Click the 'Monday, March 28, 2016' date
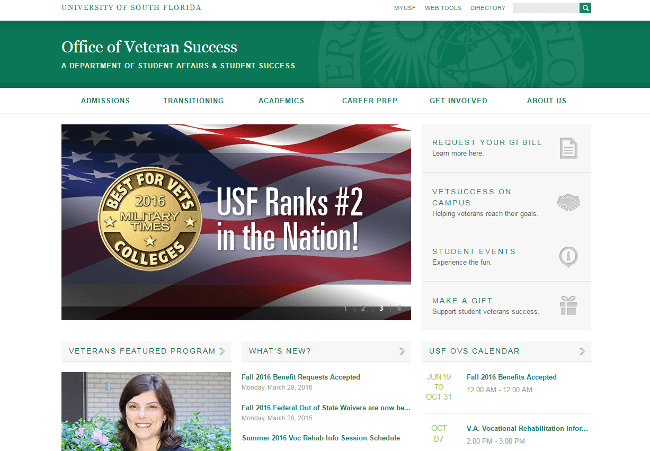 click(x=277, y=388)
